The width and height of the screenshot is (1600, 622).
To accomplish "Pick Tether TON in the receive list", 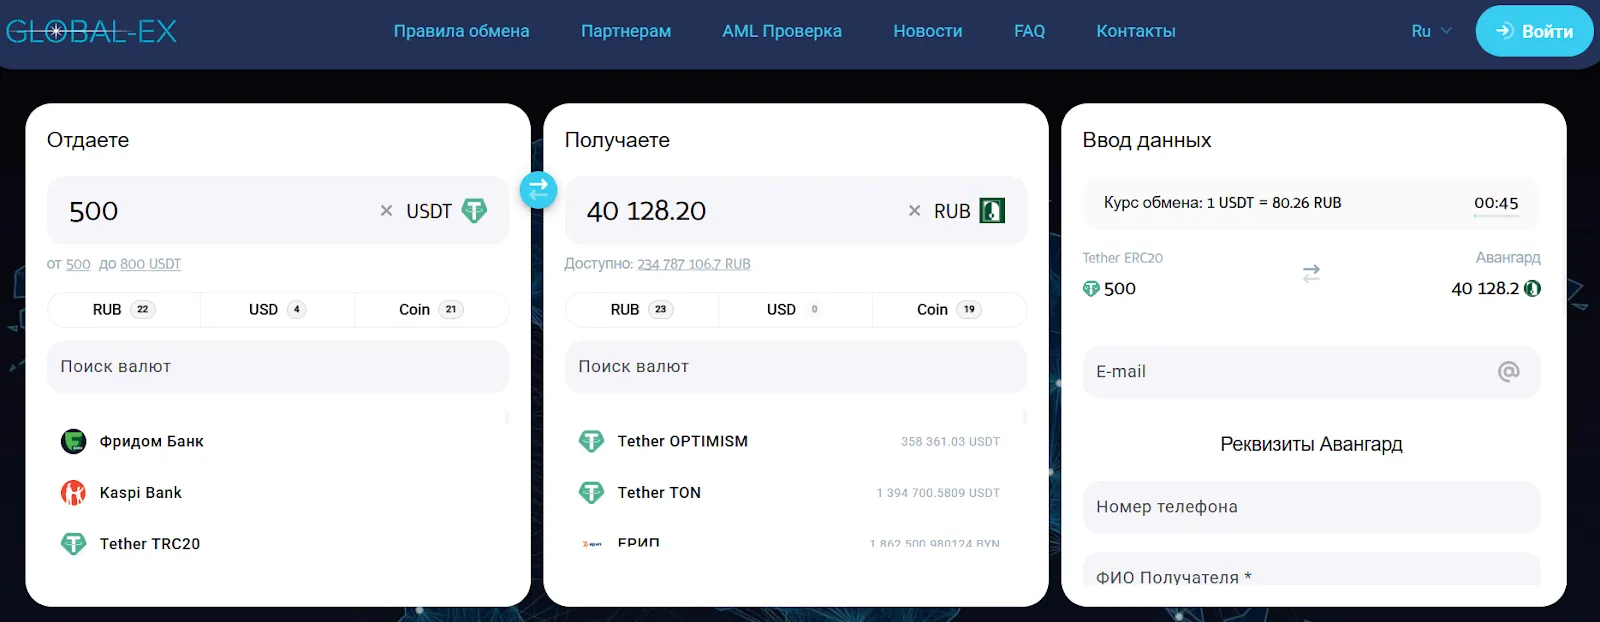I will click(796, 492).
